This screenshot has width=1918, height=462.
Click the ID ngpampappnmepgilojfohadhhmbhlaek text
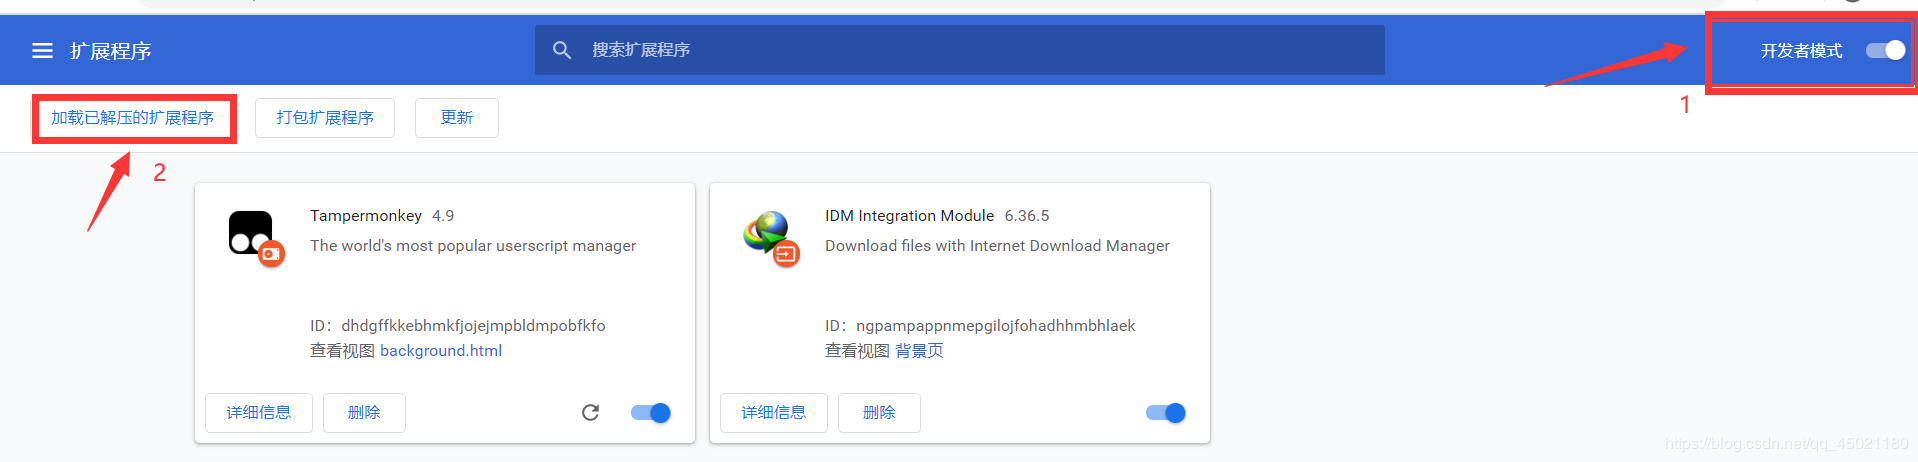click(x=980, y=326)
